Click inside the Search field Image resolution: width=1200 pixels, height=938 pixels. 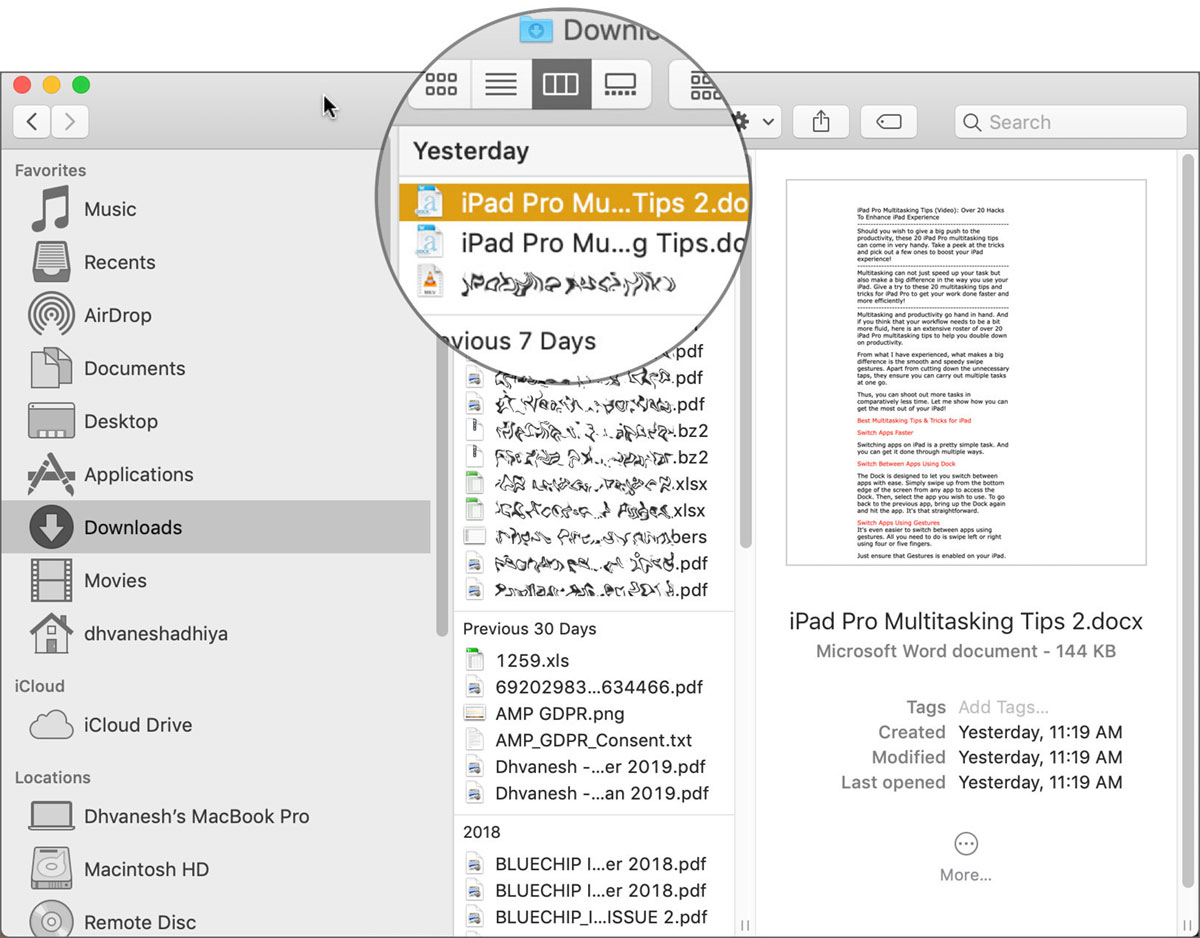1070,121
